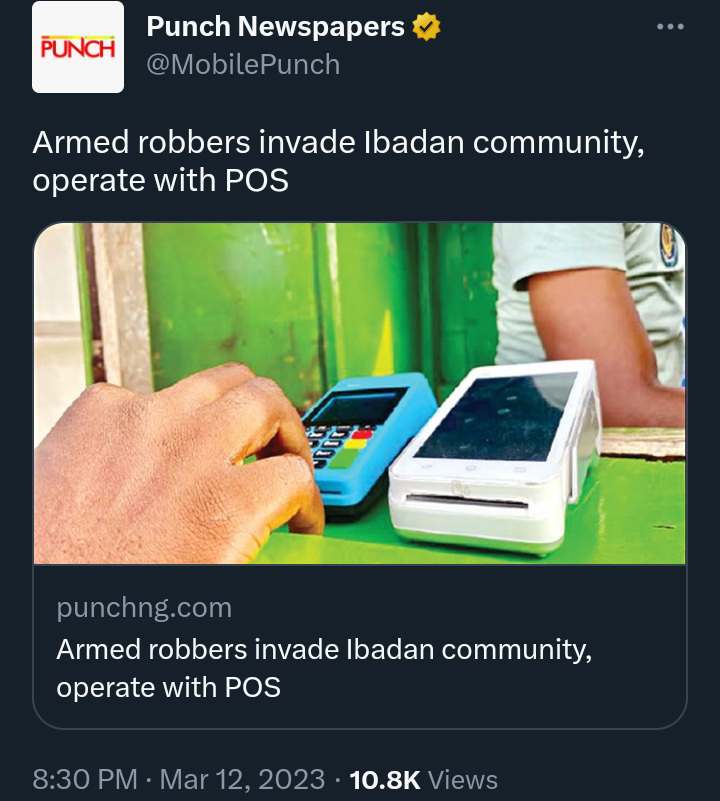Visit the @MobilePunch handle
The height and width of the screenshot is (801, 720).
[243, 65]
